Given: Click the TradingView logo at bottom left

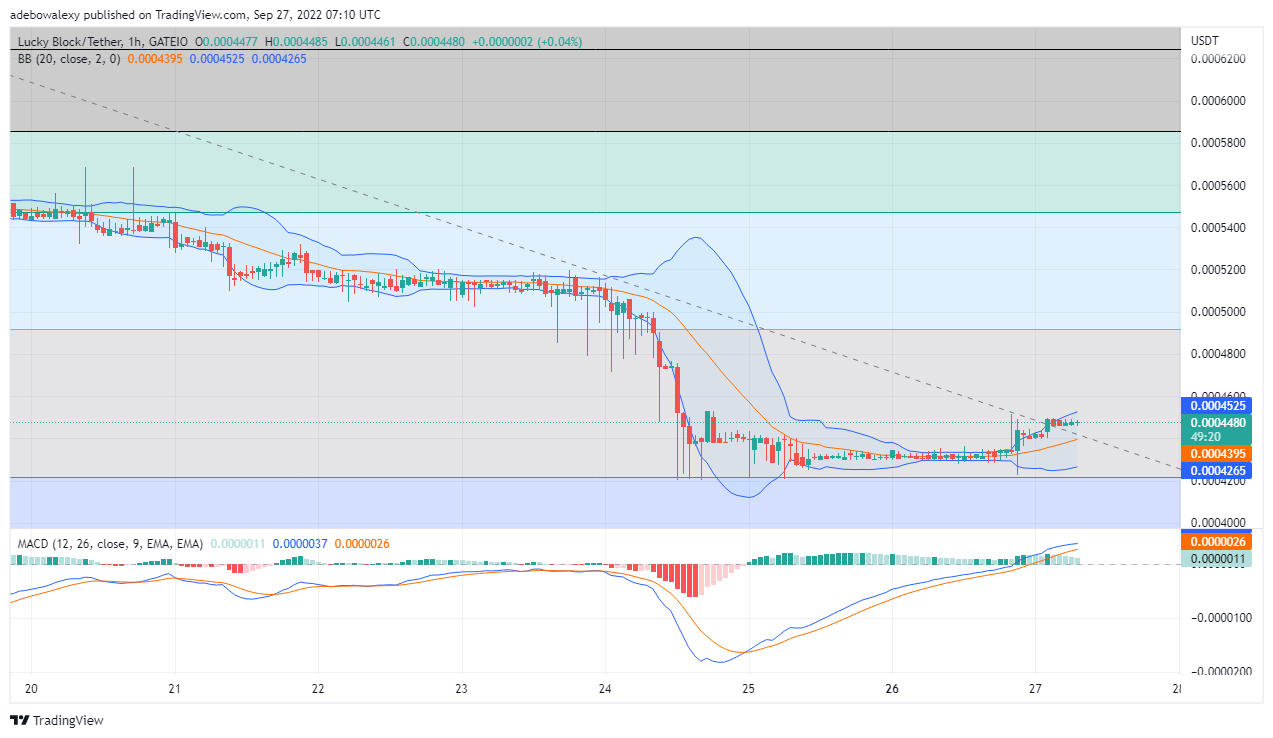Looking at the screenshot, I should click(x=57, y=720).
